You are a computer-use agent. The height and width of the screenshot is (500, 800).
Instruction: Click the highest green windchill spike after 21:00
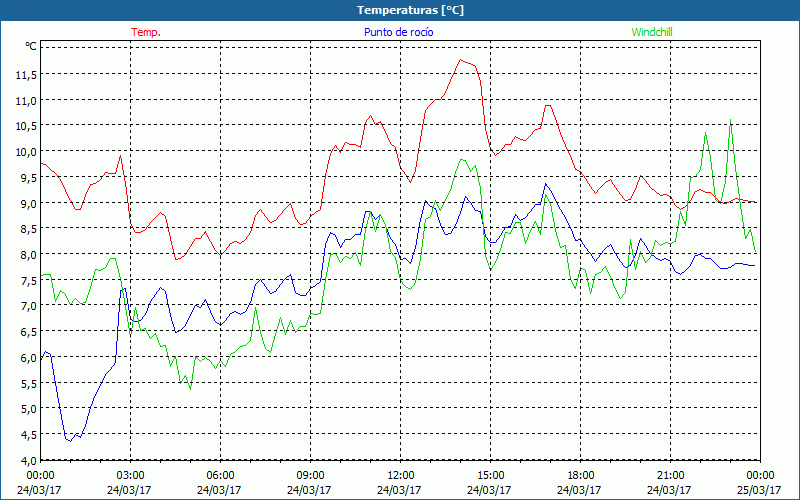click(731, 120)
